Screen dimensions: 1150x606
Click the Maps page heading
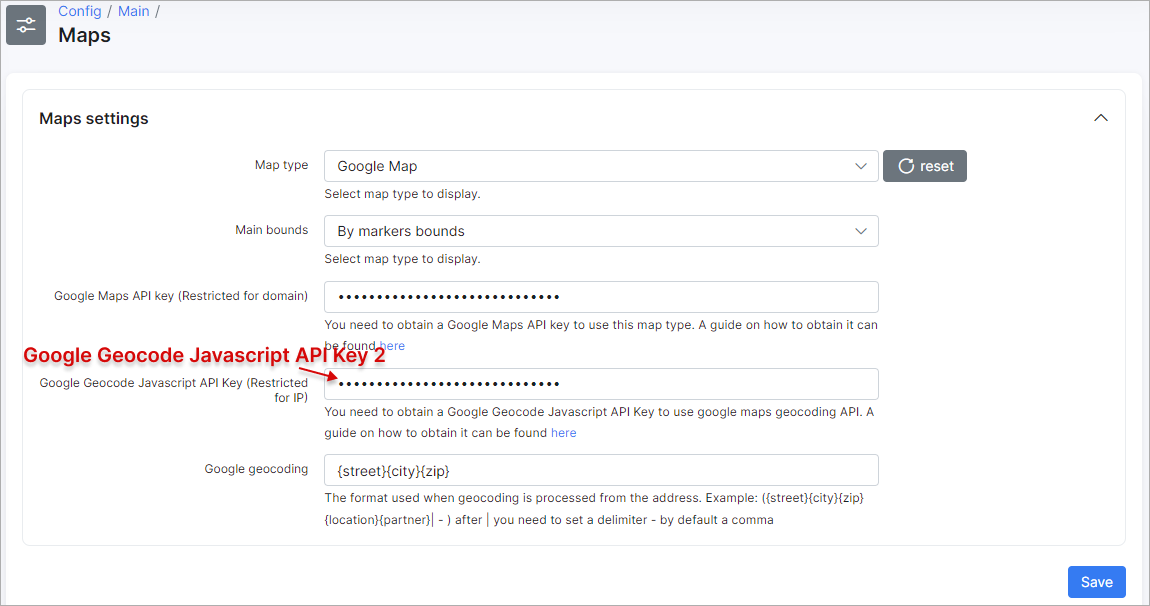click(85, 35)
